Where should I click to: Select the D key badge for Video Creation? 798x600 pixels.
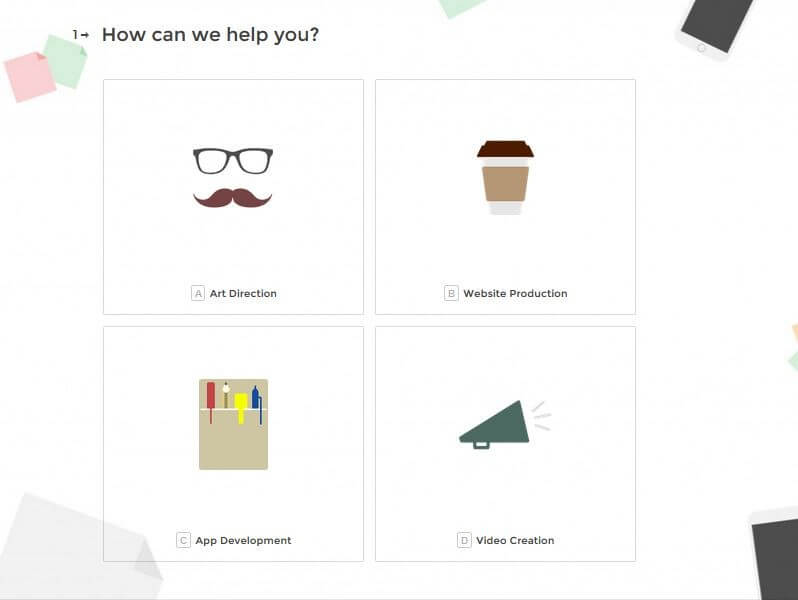click(464, 540)
